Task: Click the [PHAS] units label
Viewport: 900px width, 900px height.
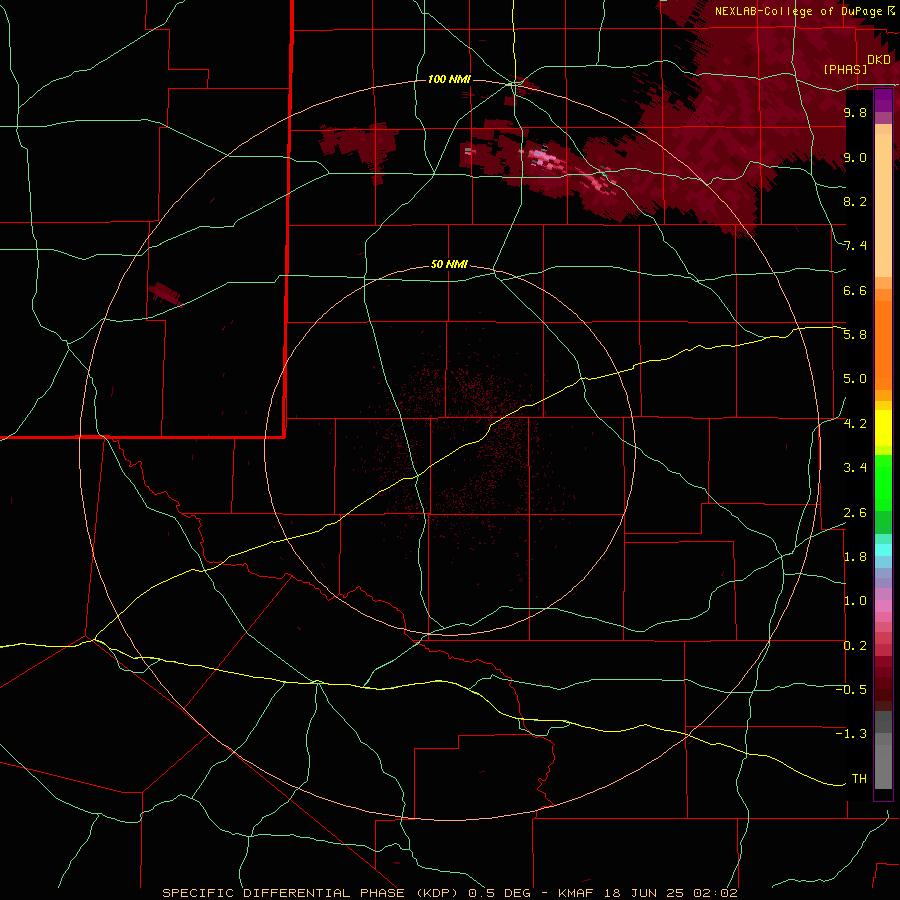Action: coord(845,69)
